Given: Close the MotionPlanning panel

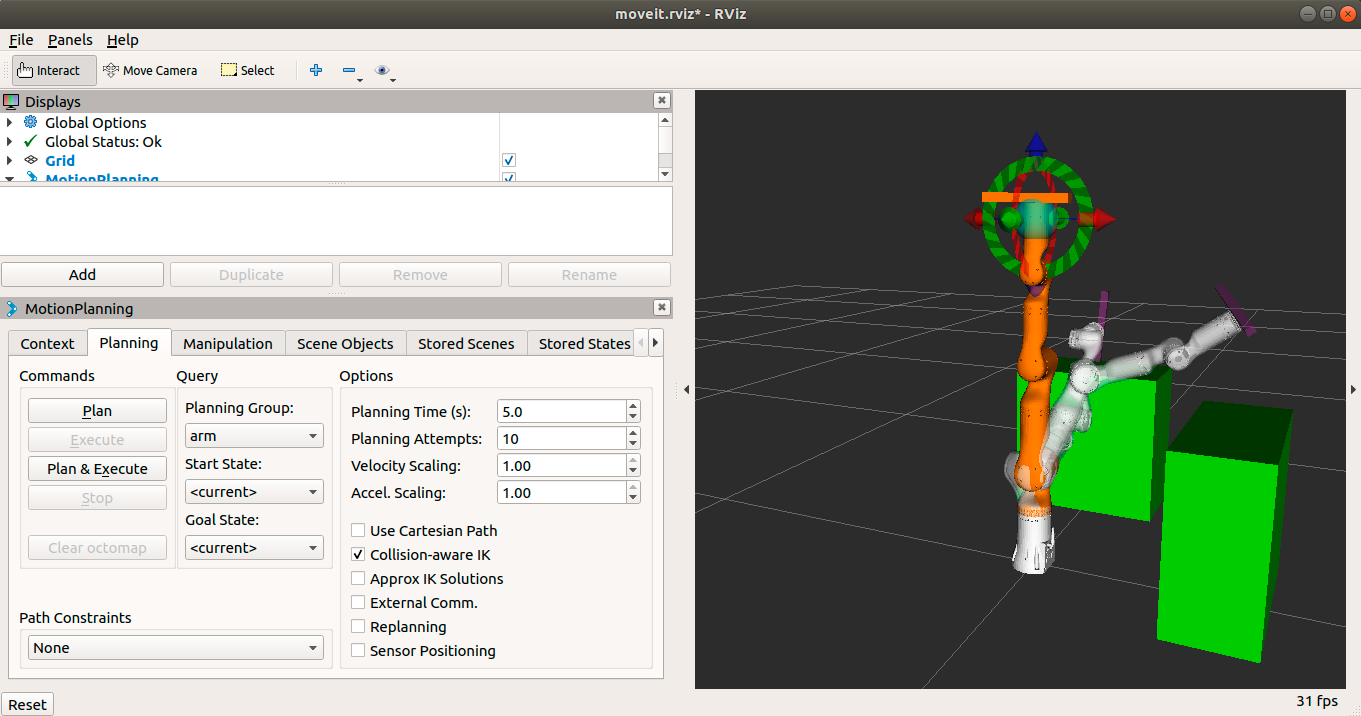Looking at the screenshot, I should click(661, 308).
